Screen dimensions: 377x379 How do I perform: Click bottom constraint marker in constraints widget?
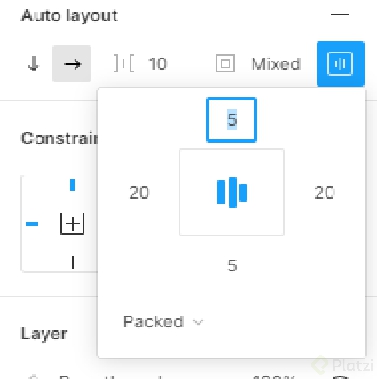pyautogui.click(x=73, y=262)
